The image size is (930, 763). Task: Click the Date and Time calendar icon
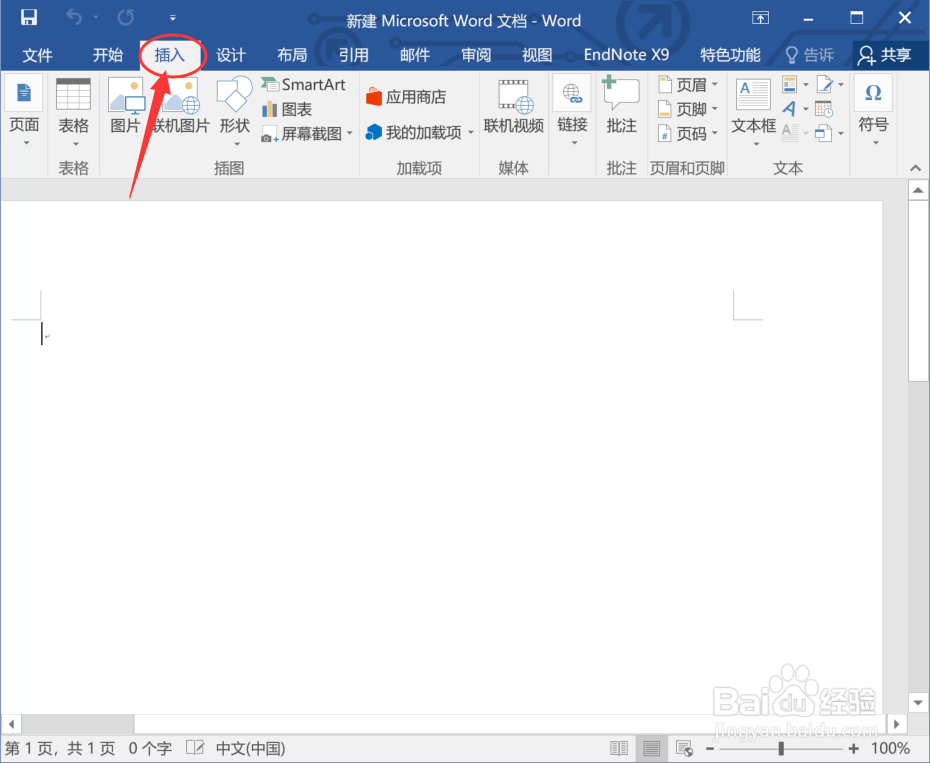tap(824, 109)
